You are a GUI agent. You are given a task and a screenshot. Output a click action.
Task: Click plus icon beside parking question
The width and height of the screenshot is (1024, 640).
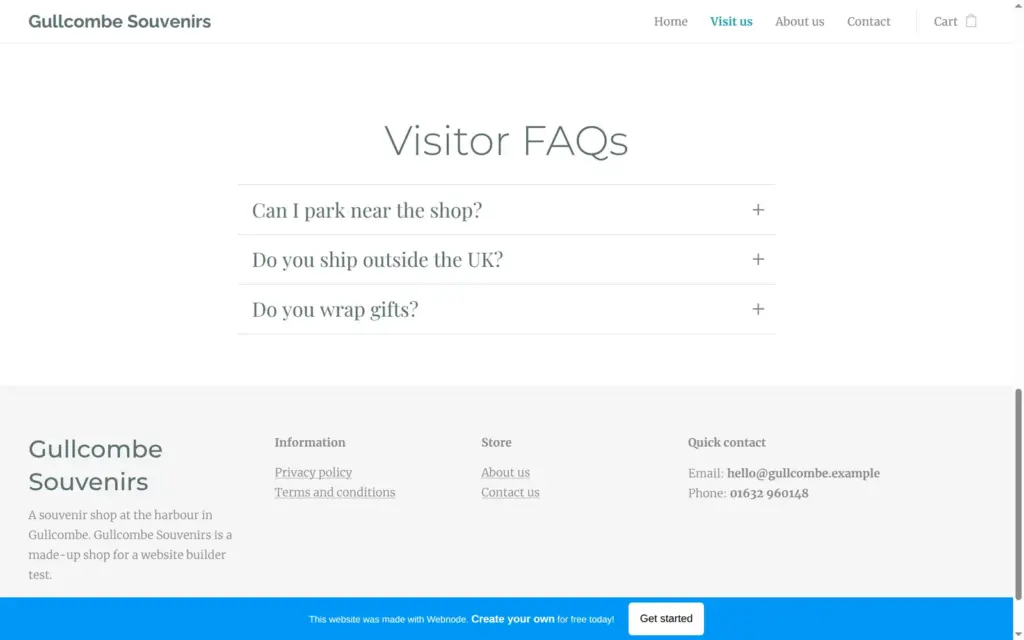[x=758, y=210]
